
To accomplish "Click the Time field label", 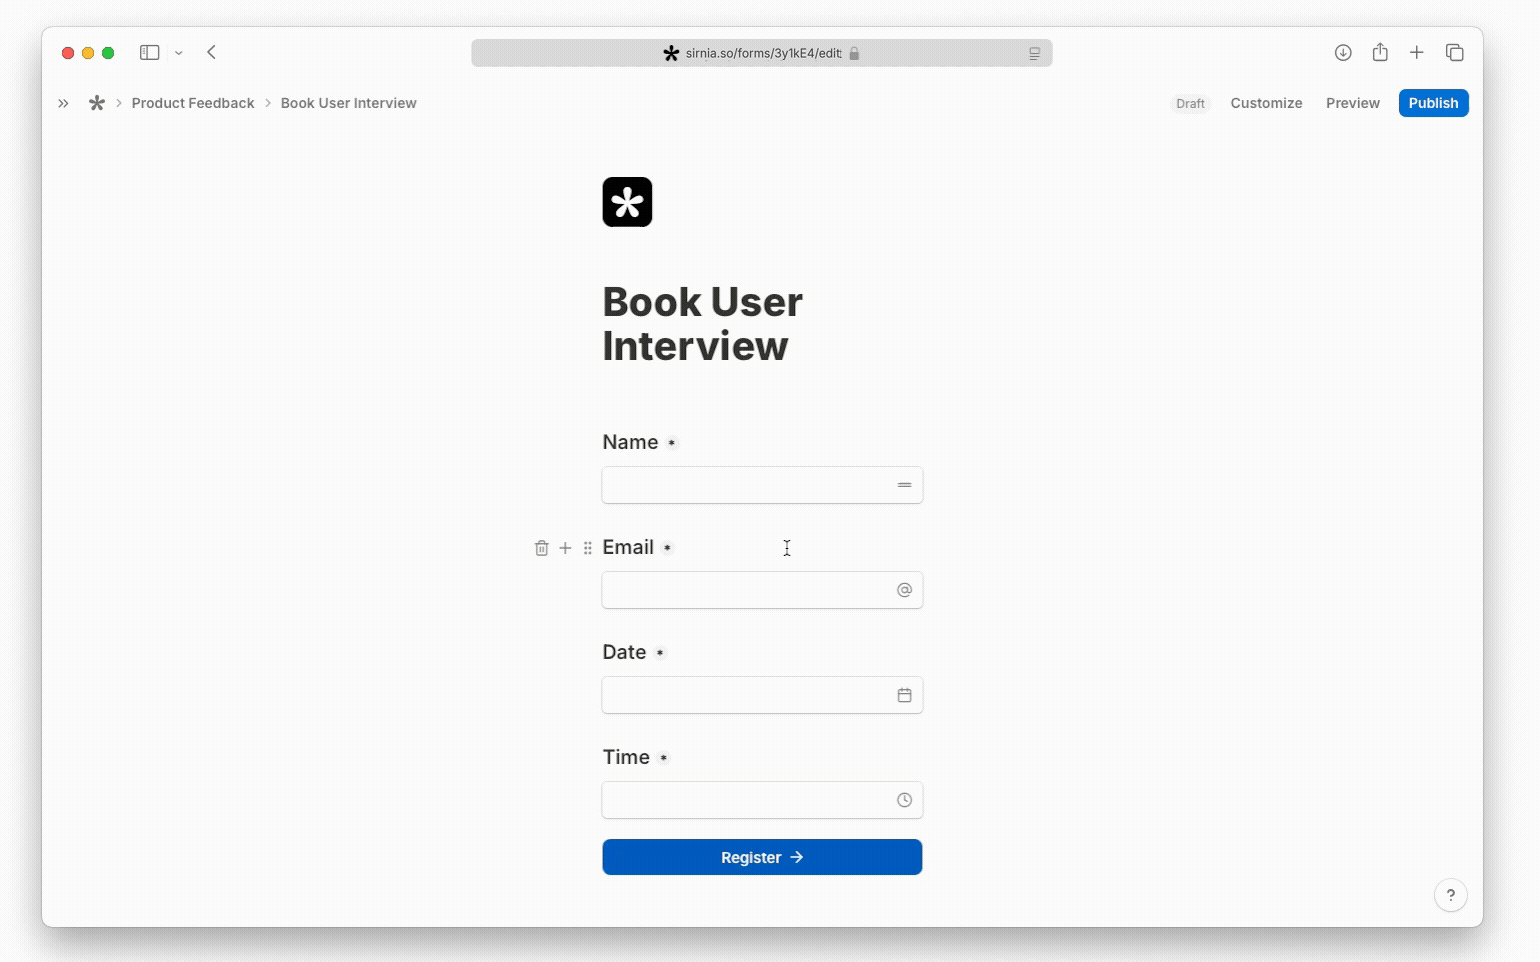I will point(626,757).
